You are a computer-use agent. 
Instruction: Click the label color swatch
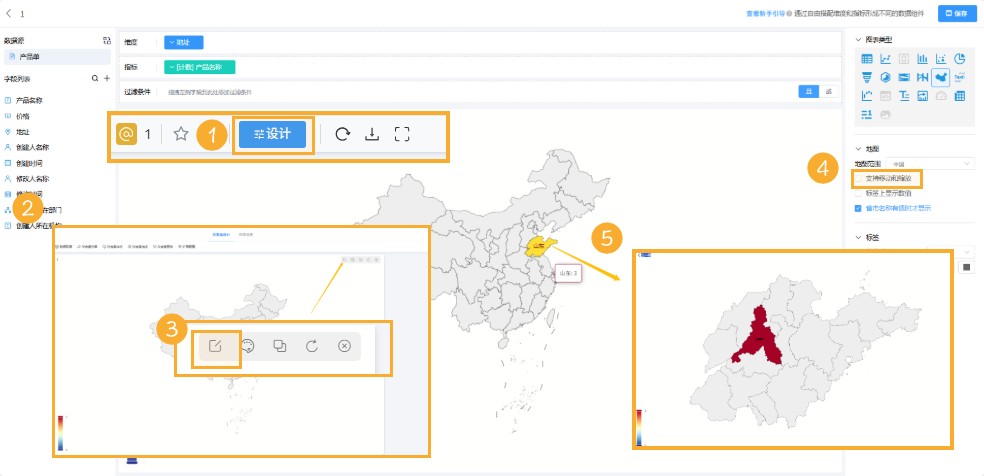[x=967, y=267]
